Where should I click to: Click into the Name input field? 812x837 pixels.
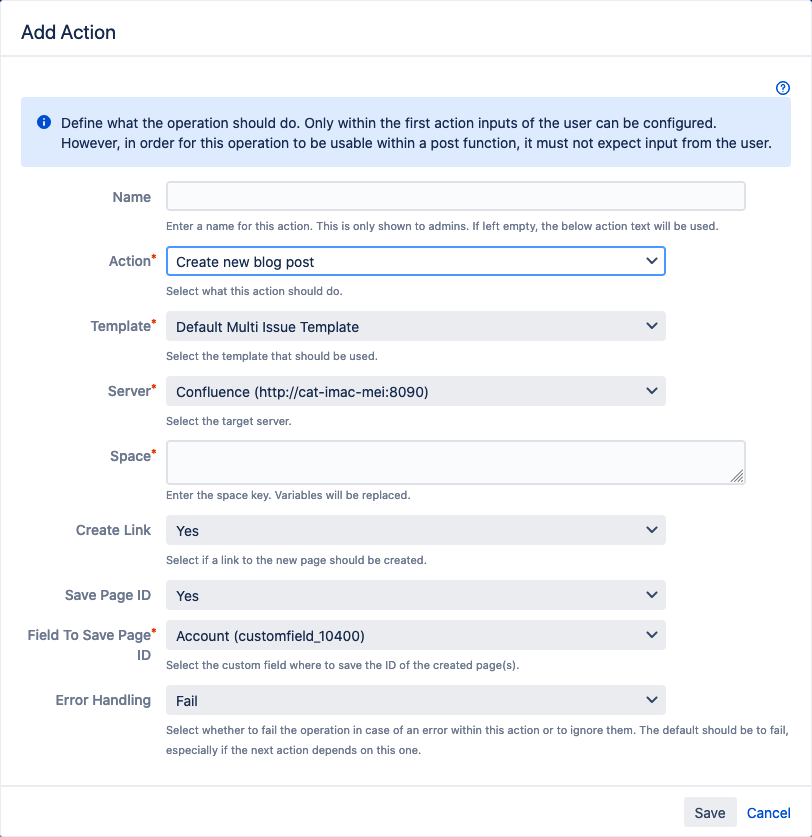click(455, 196)
